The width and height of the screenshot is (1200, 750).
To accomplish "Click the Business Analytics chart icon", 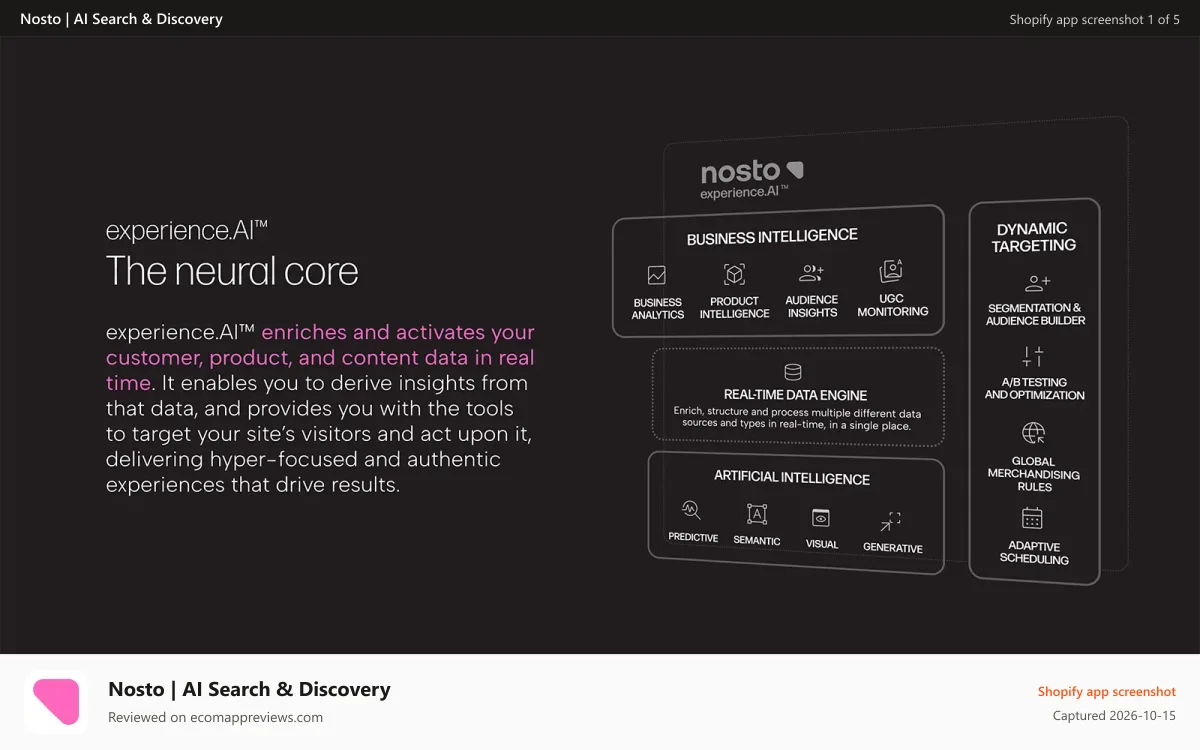I will (656, 275).
